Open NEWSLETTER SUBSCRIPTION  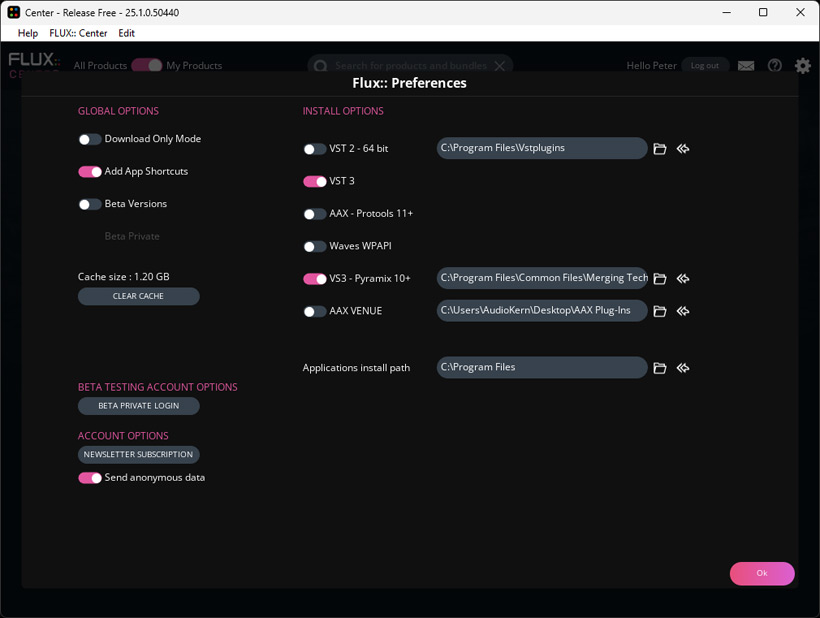(x=139, y=454)
